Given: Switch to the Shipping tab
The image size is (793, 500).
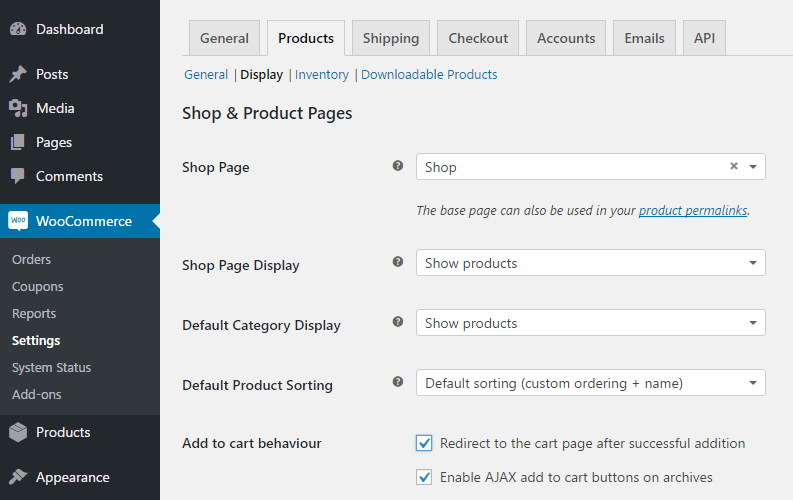Looking at the screenshot, I should [x=390, y=38].
